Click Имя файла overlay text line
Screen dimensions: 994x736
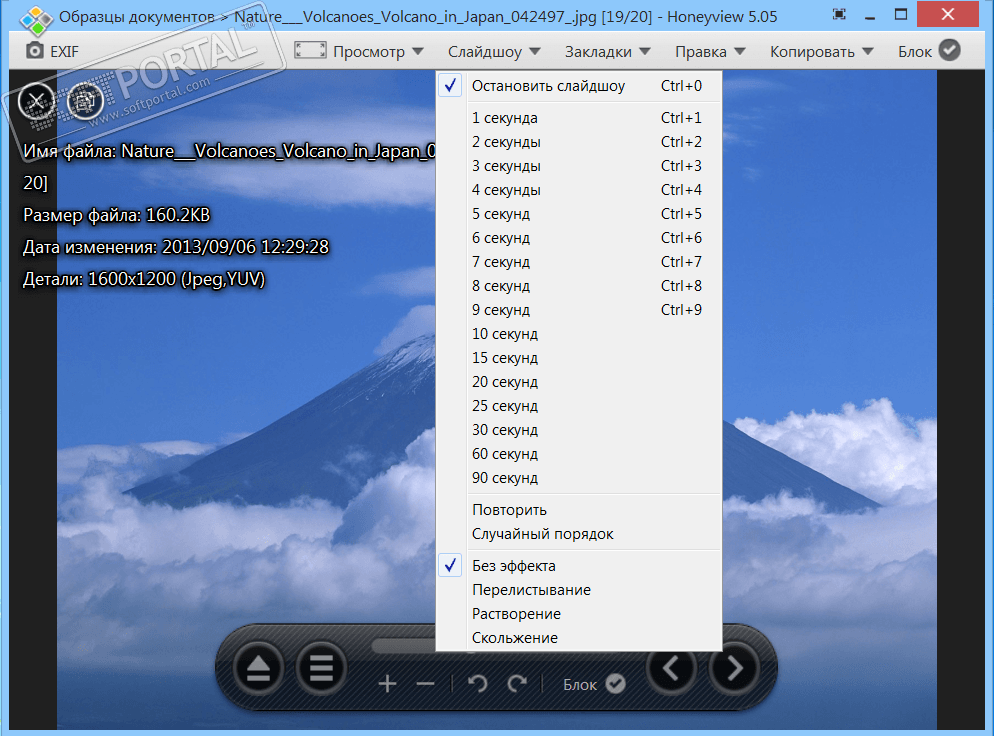(x=229, y=152)
